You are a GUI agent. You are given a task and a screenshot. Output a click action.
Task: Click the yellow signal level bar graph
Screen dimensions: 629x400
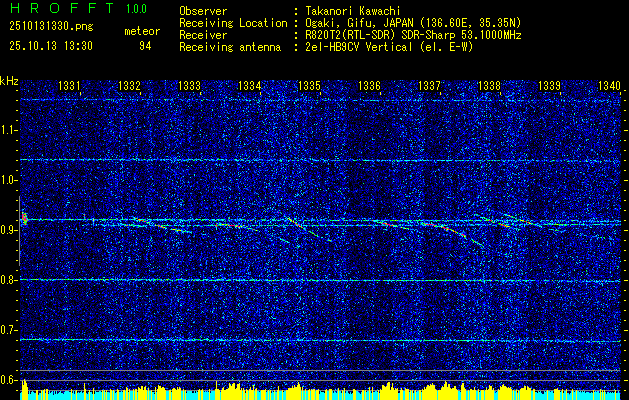[x=321, y=390]
